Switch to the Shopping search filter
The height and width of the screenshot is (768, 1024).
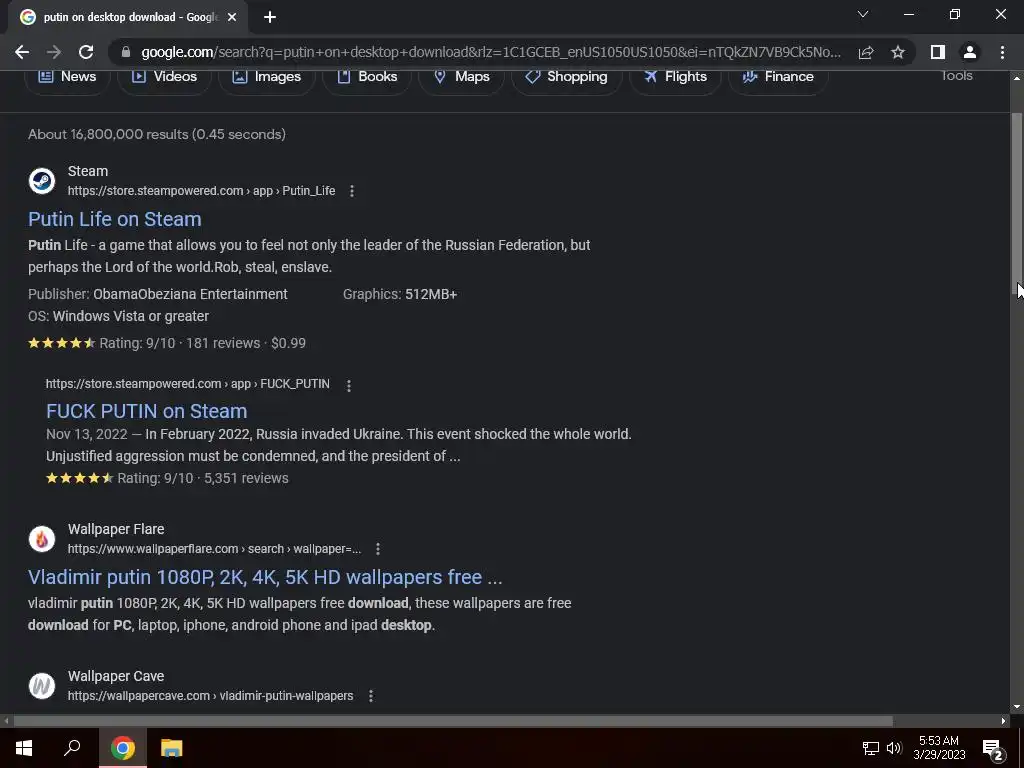click(566, 77)
